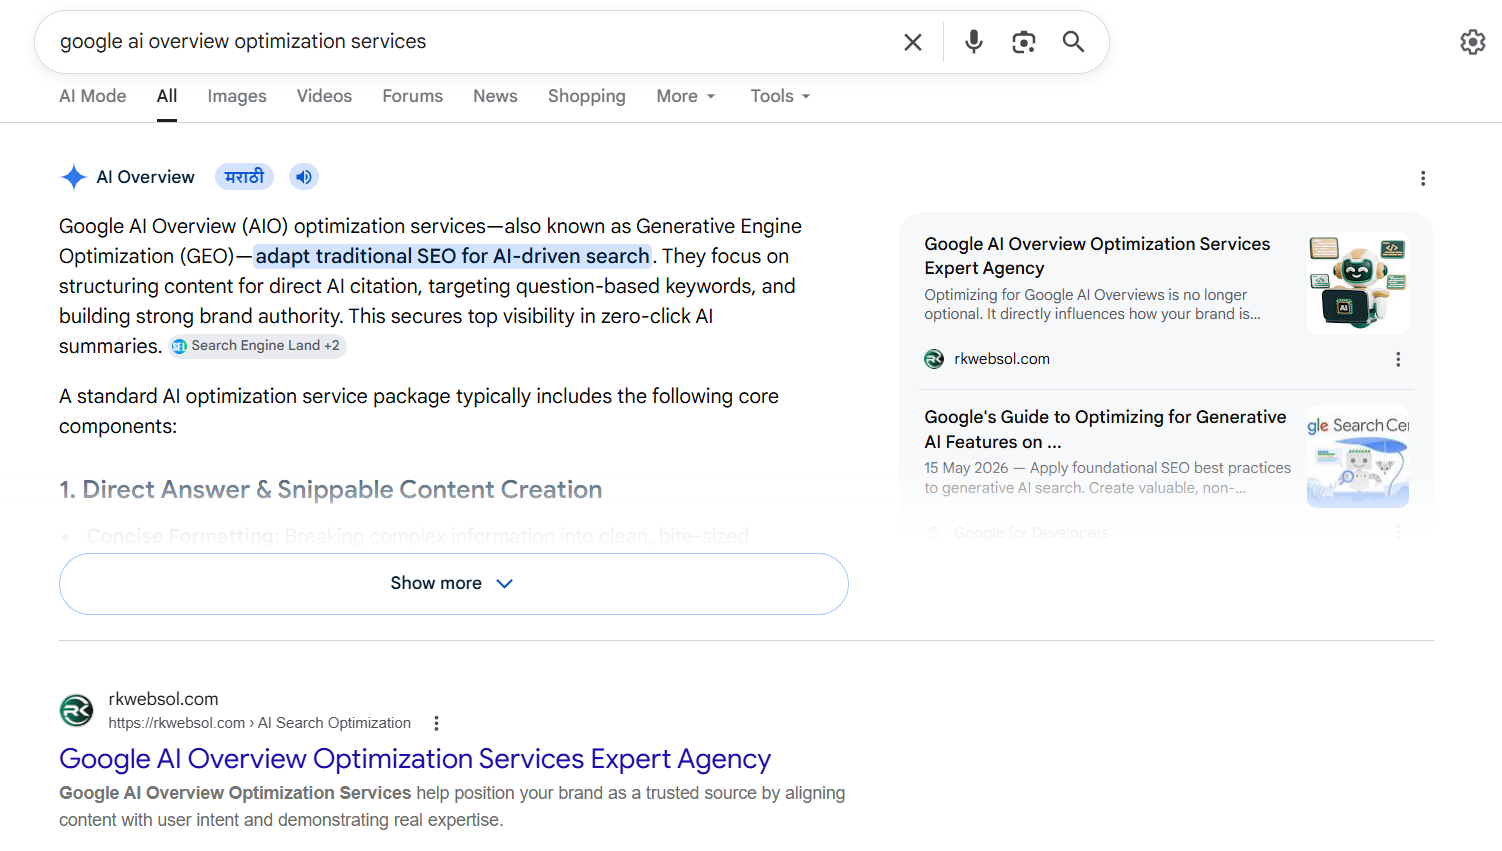Viewport: 1502px width, 851px height.
Task: Open Google AI Overview Optimization Services Expert Agency result
Action: pyautogui.click(x=415, y=759)
